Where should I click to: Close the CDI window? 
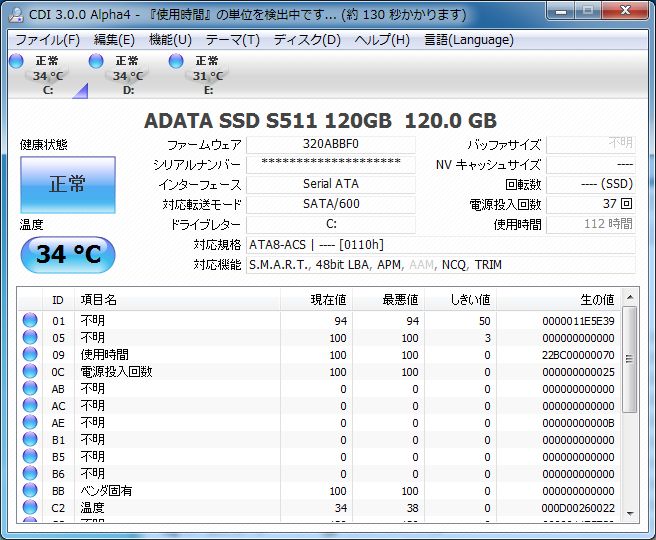click(625, 10)
